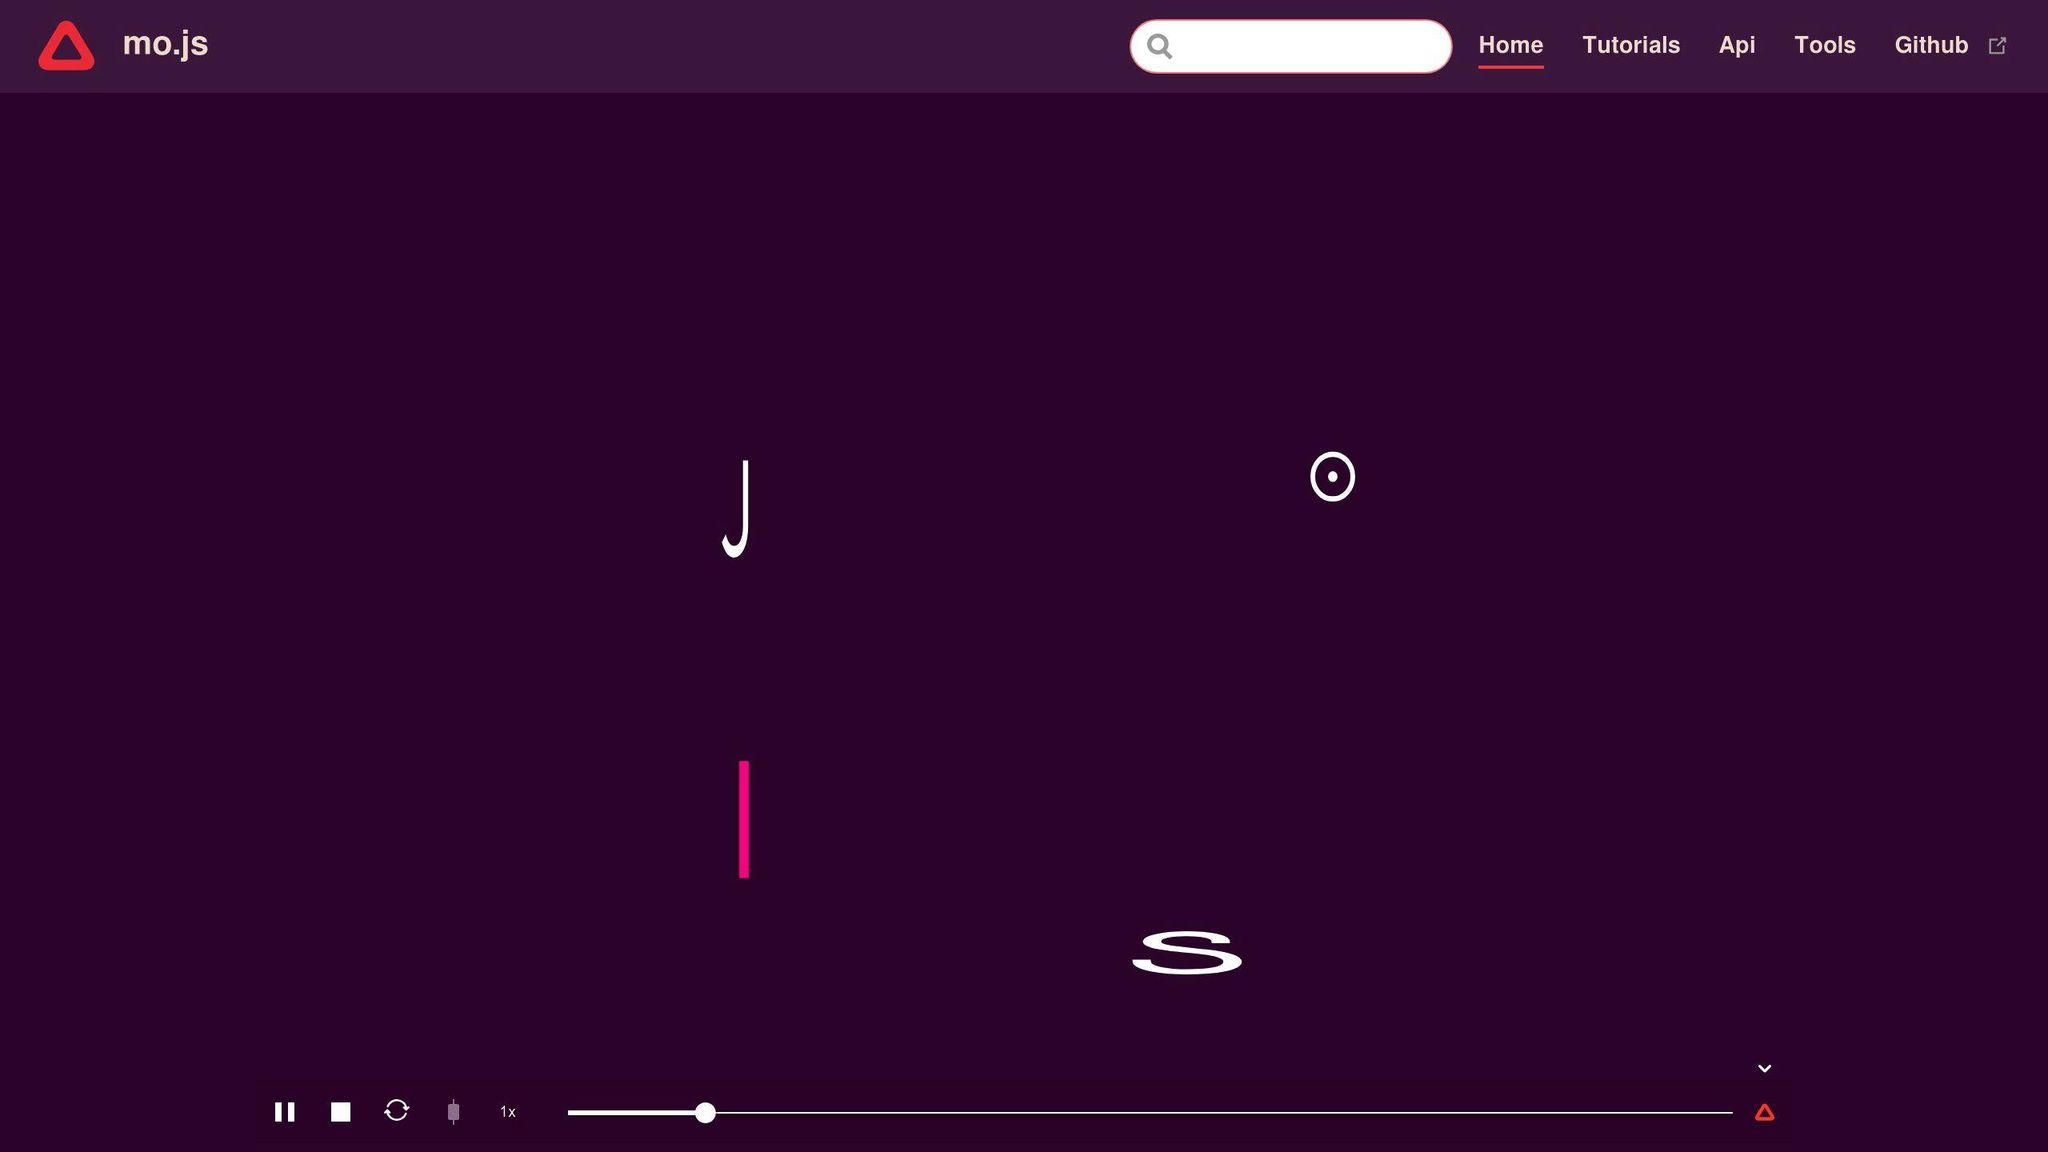Click the 1x playback speed label
2048x1152 pixels.
(507, 1111)
